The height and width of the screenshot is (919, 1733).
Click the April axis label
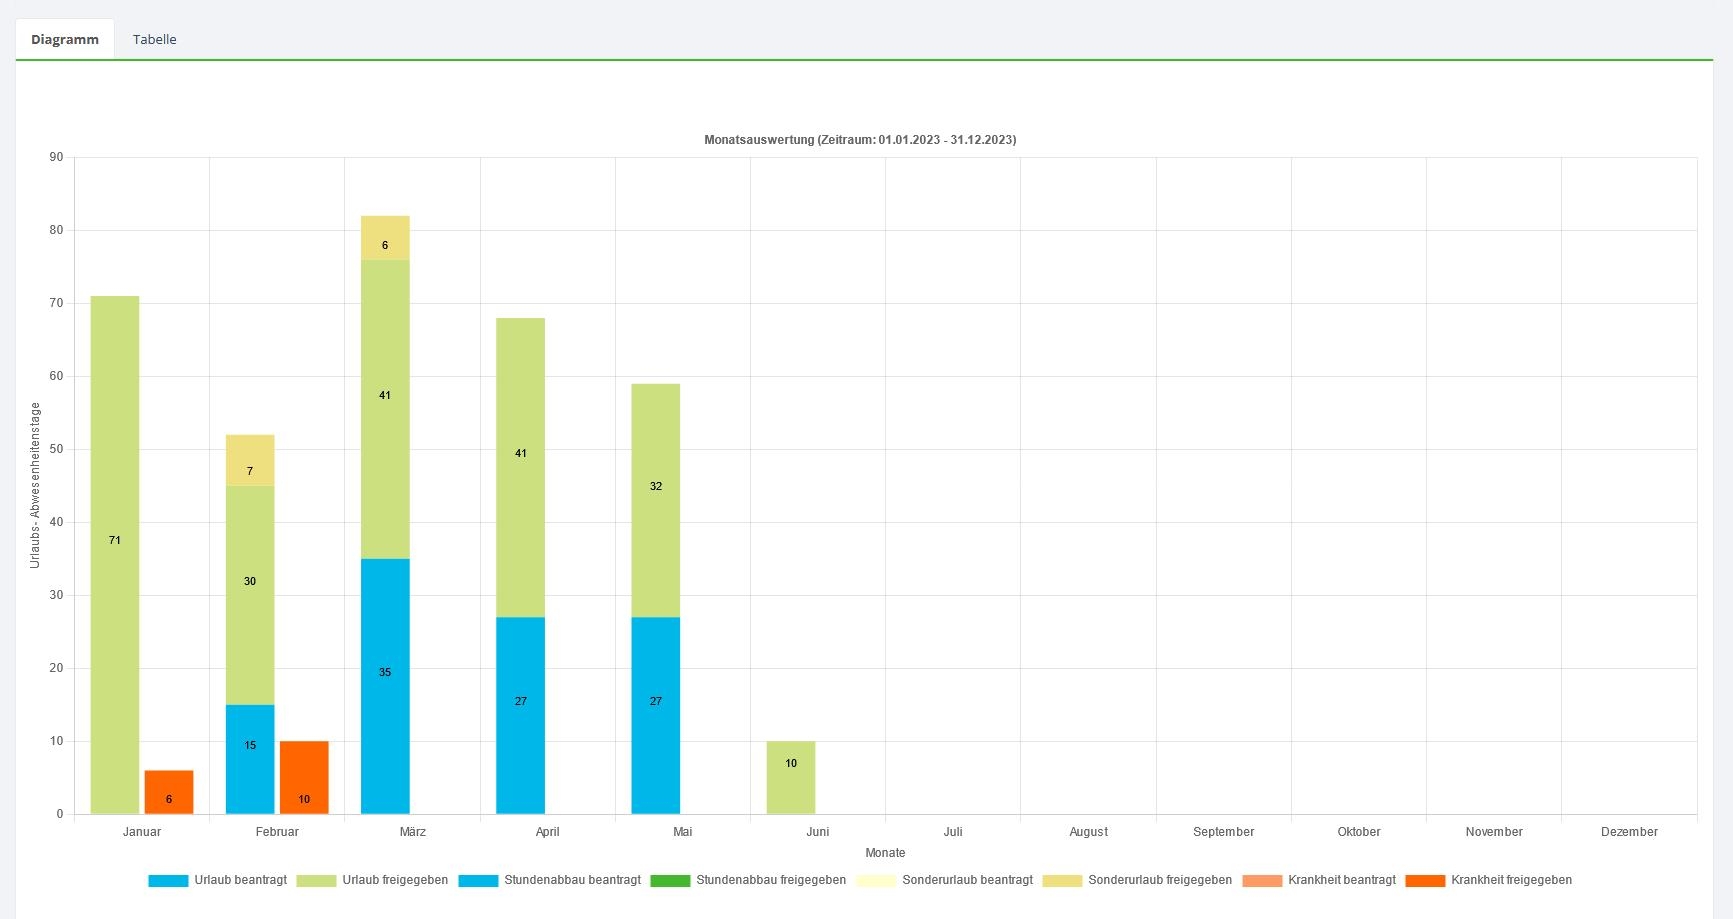pyautogui.click(x=547, y=832)
